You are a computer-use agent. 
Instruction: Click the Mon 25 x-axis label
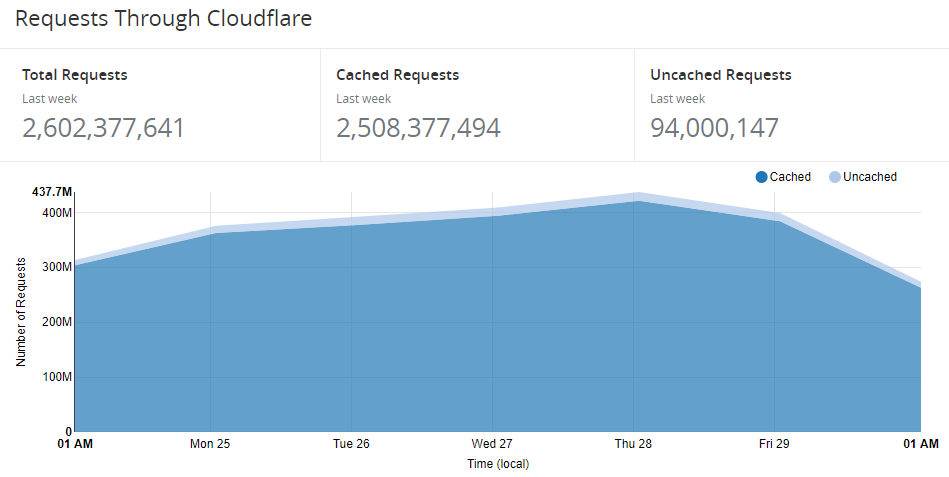point(210,443)
